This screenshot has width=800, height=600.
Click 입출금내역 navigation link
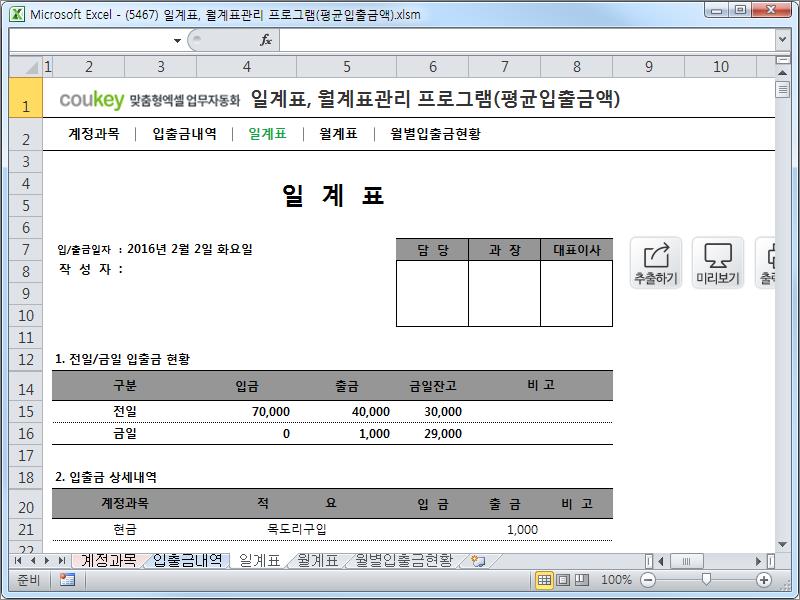(x=185, y=134)
